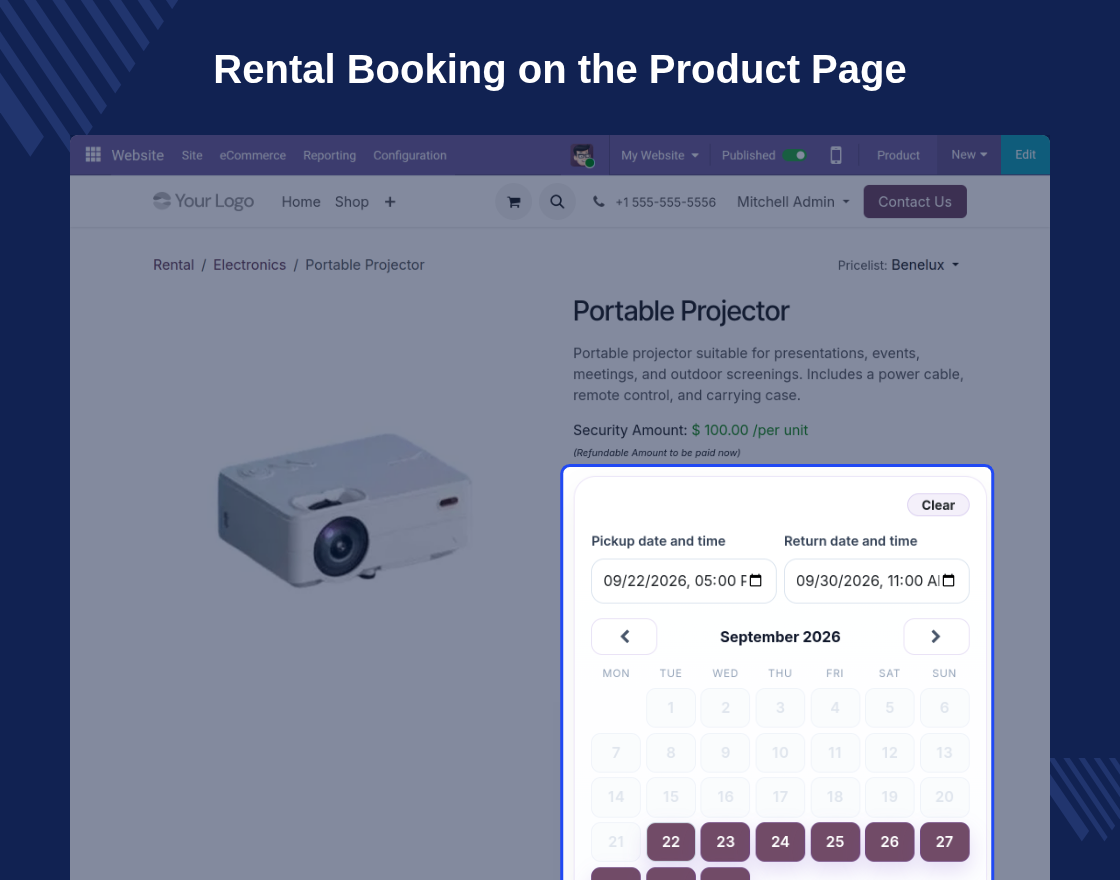The height and width of the screenshot is (880, 1120).
Task: Open the eCommerce menu
Action: tap(253, 155)
